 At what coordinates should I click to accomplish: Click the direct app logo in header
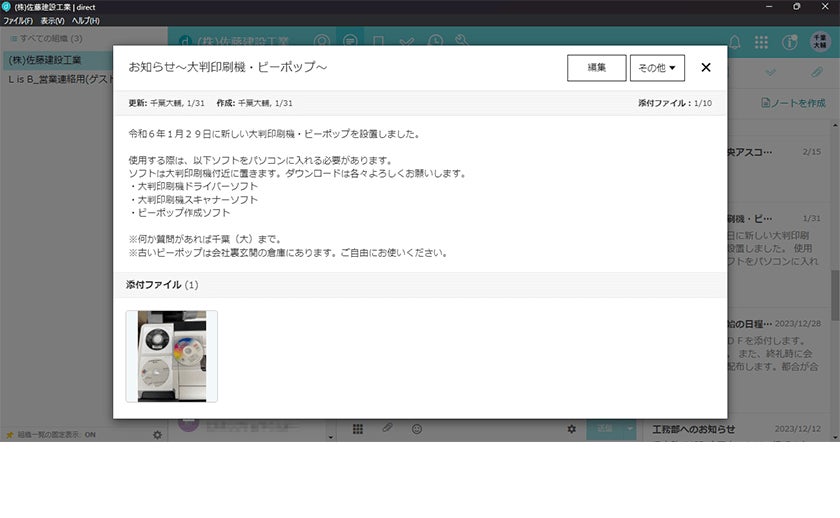coord(185,41)
